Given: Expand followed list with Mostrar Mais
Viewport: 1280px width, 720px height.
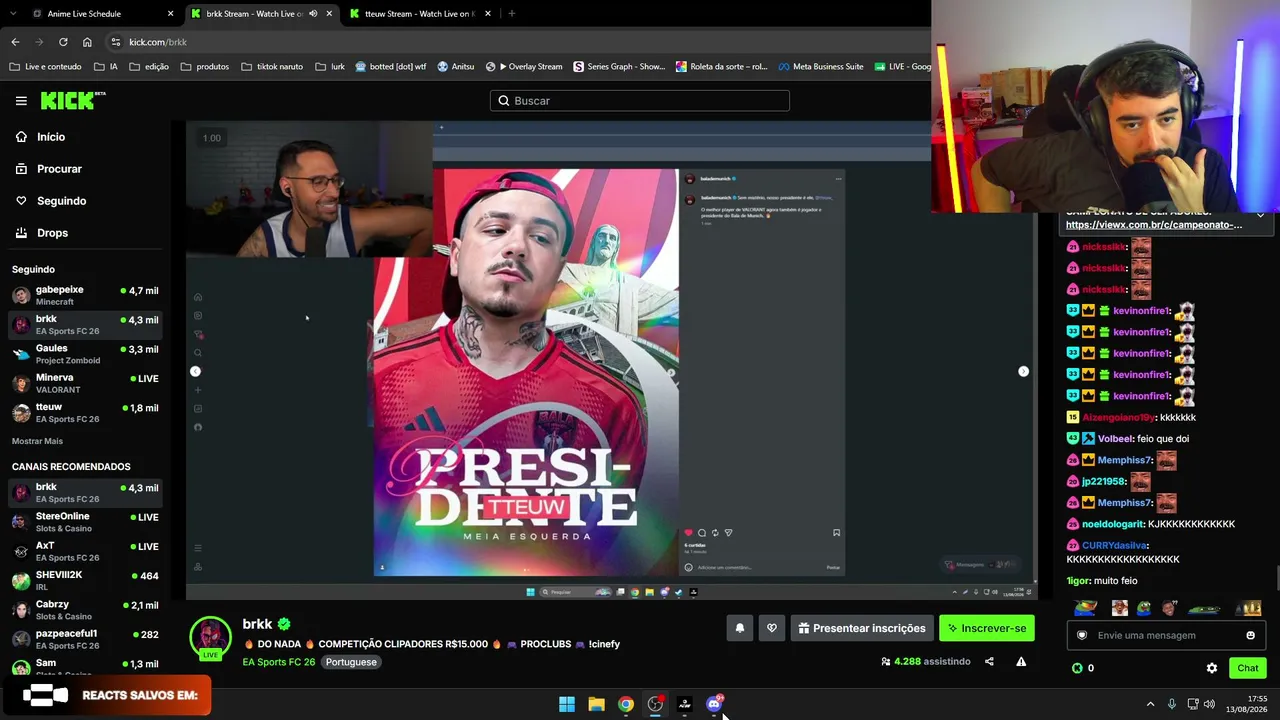Looking at the screenshot, I should pyautogui.click(x=37, y=441).
